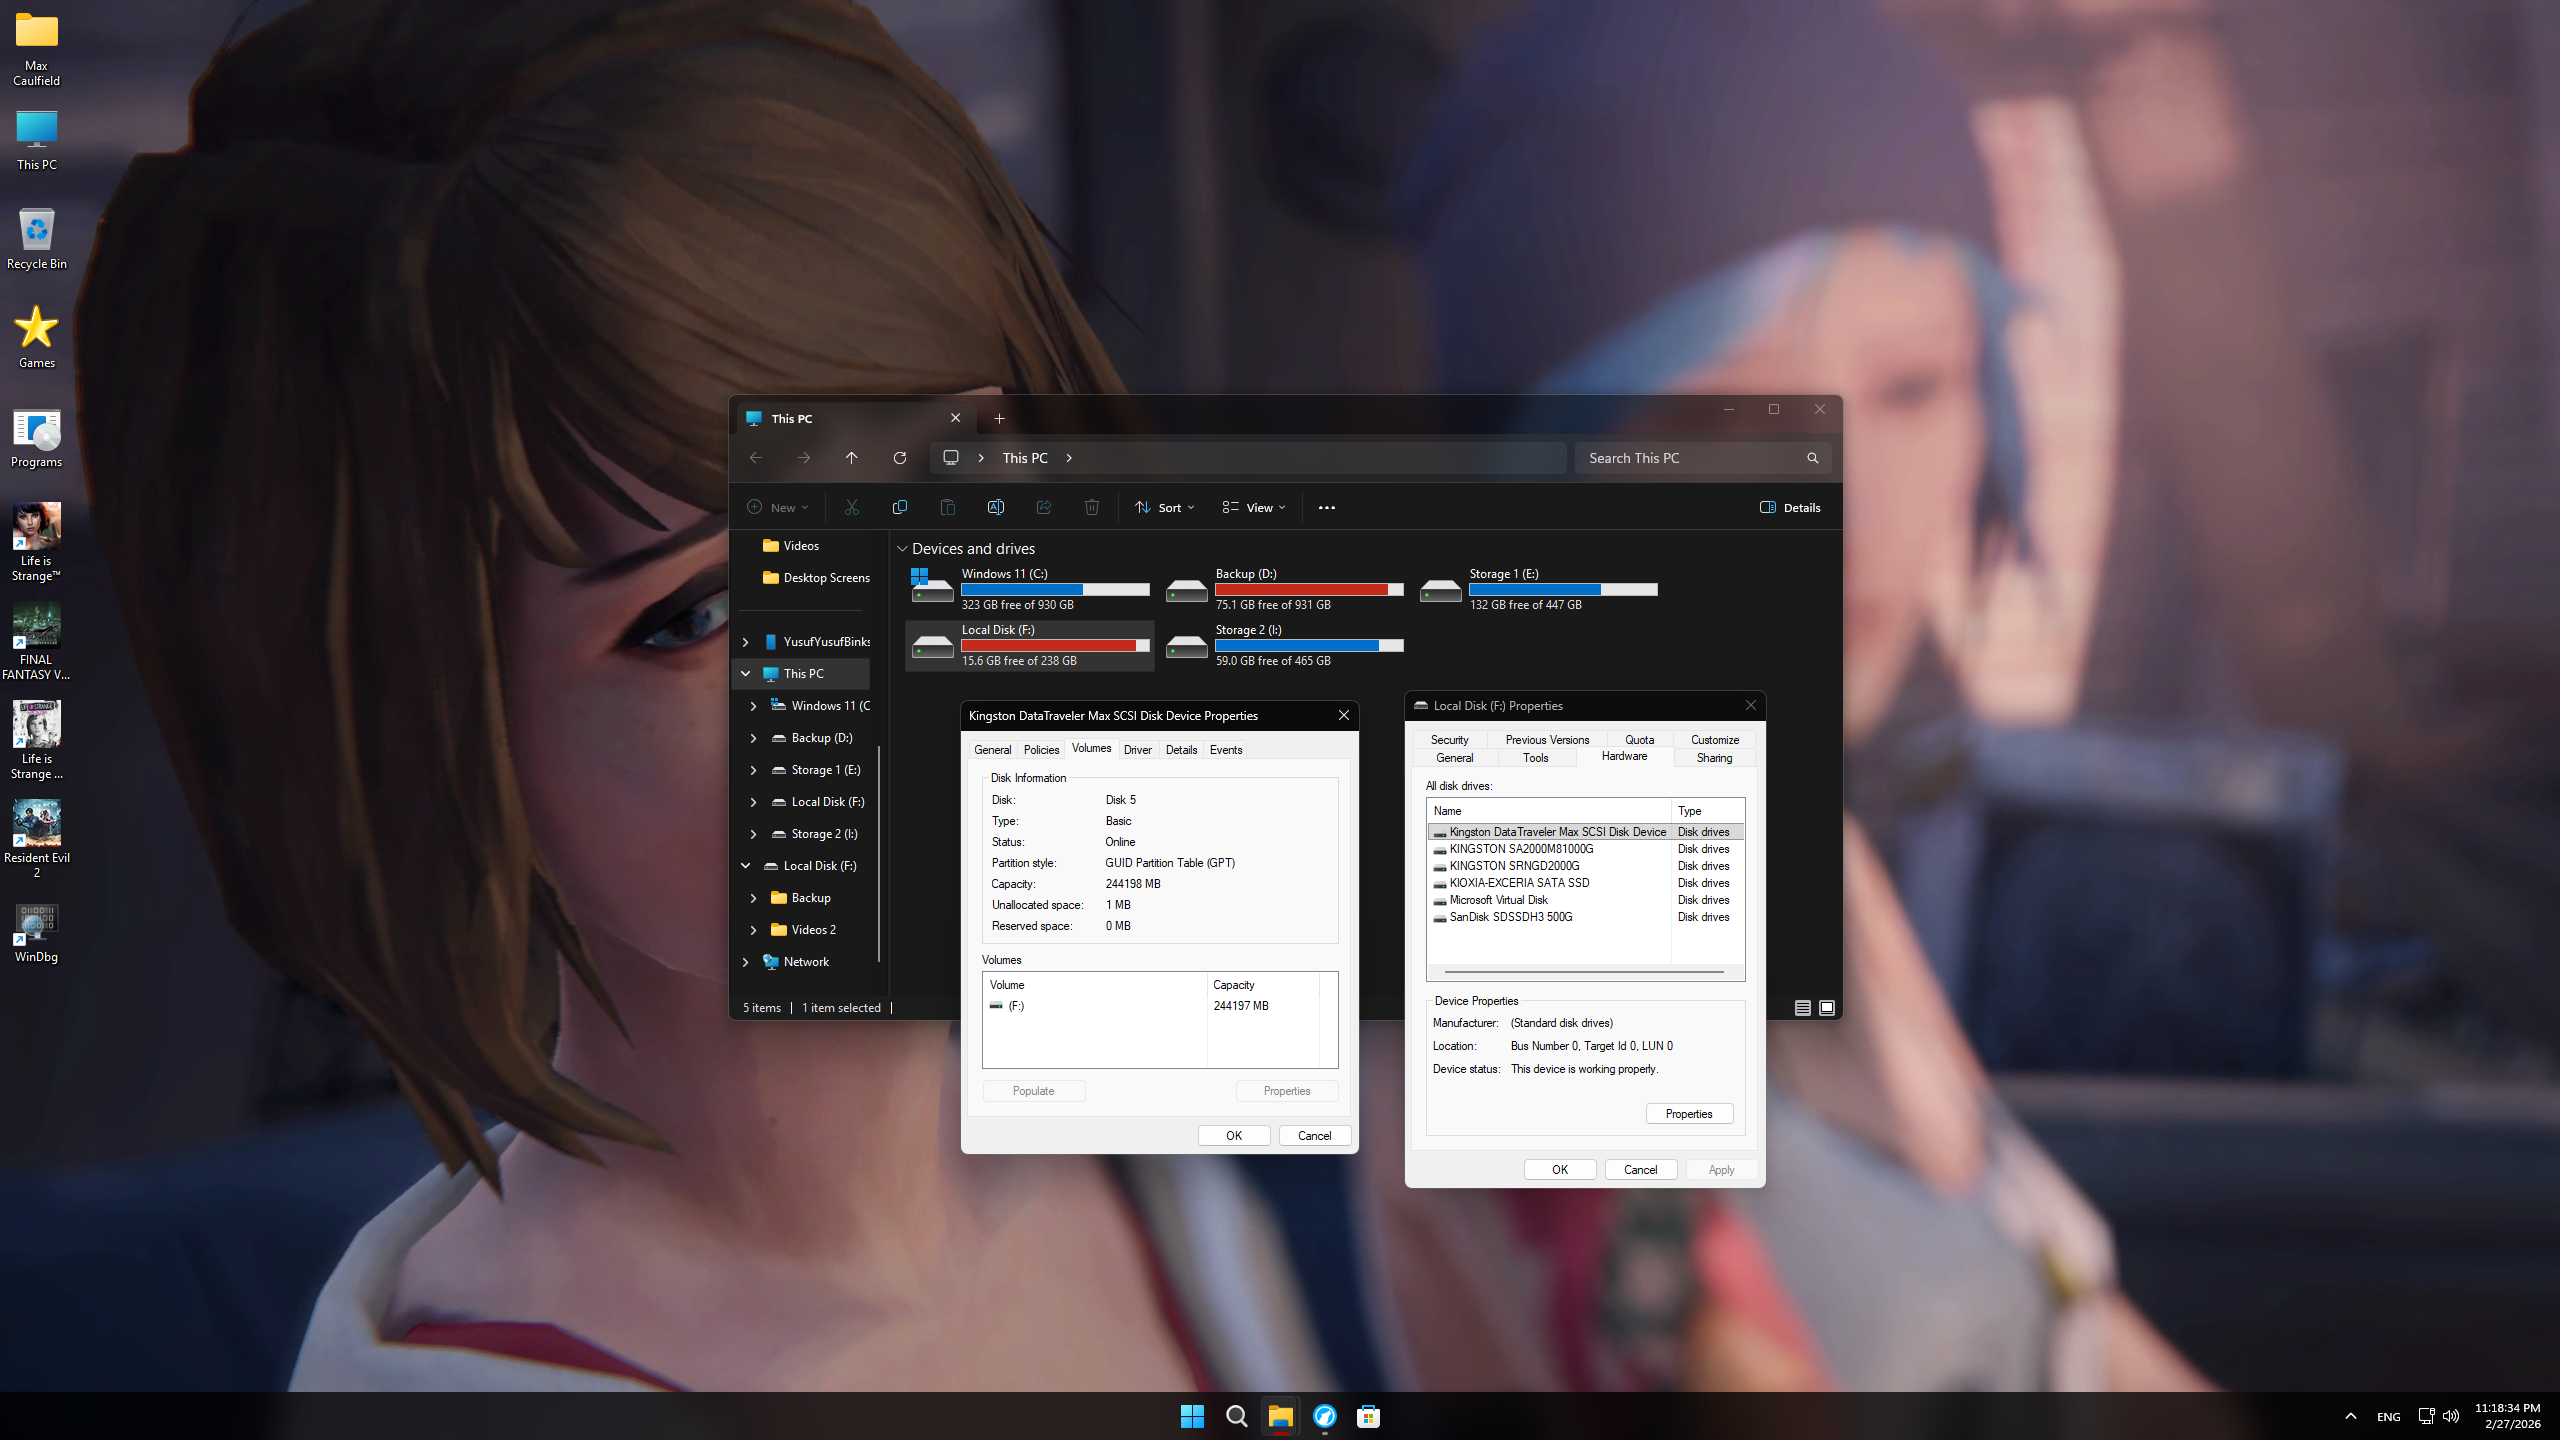Open the Recycle Bin desktop icon
Image resolution: width=2560 pixels, height=1440 pixels.
36,239
